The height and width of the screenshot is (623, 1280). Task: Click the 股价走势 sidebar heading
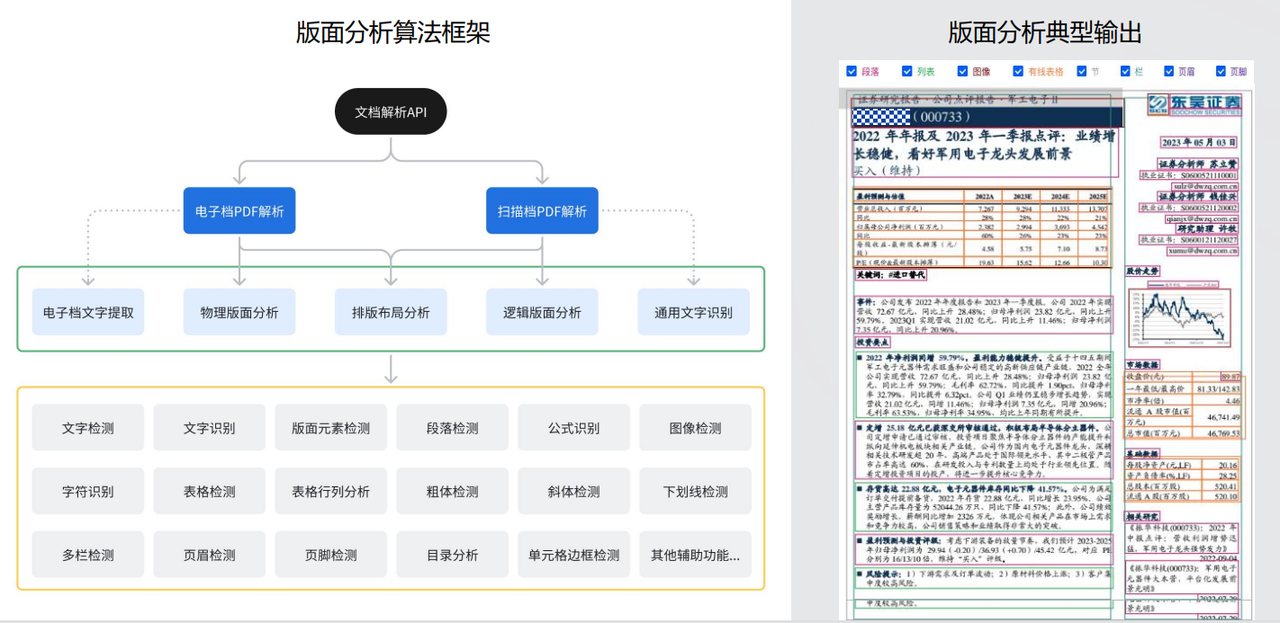[1142, 270]
